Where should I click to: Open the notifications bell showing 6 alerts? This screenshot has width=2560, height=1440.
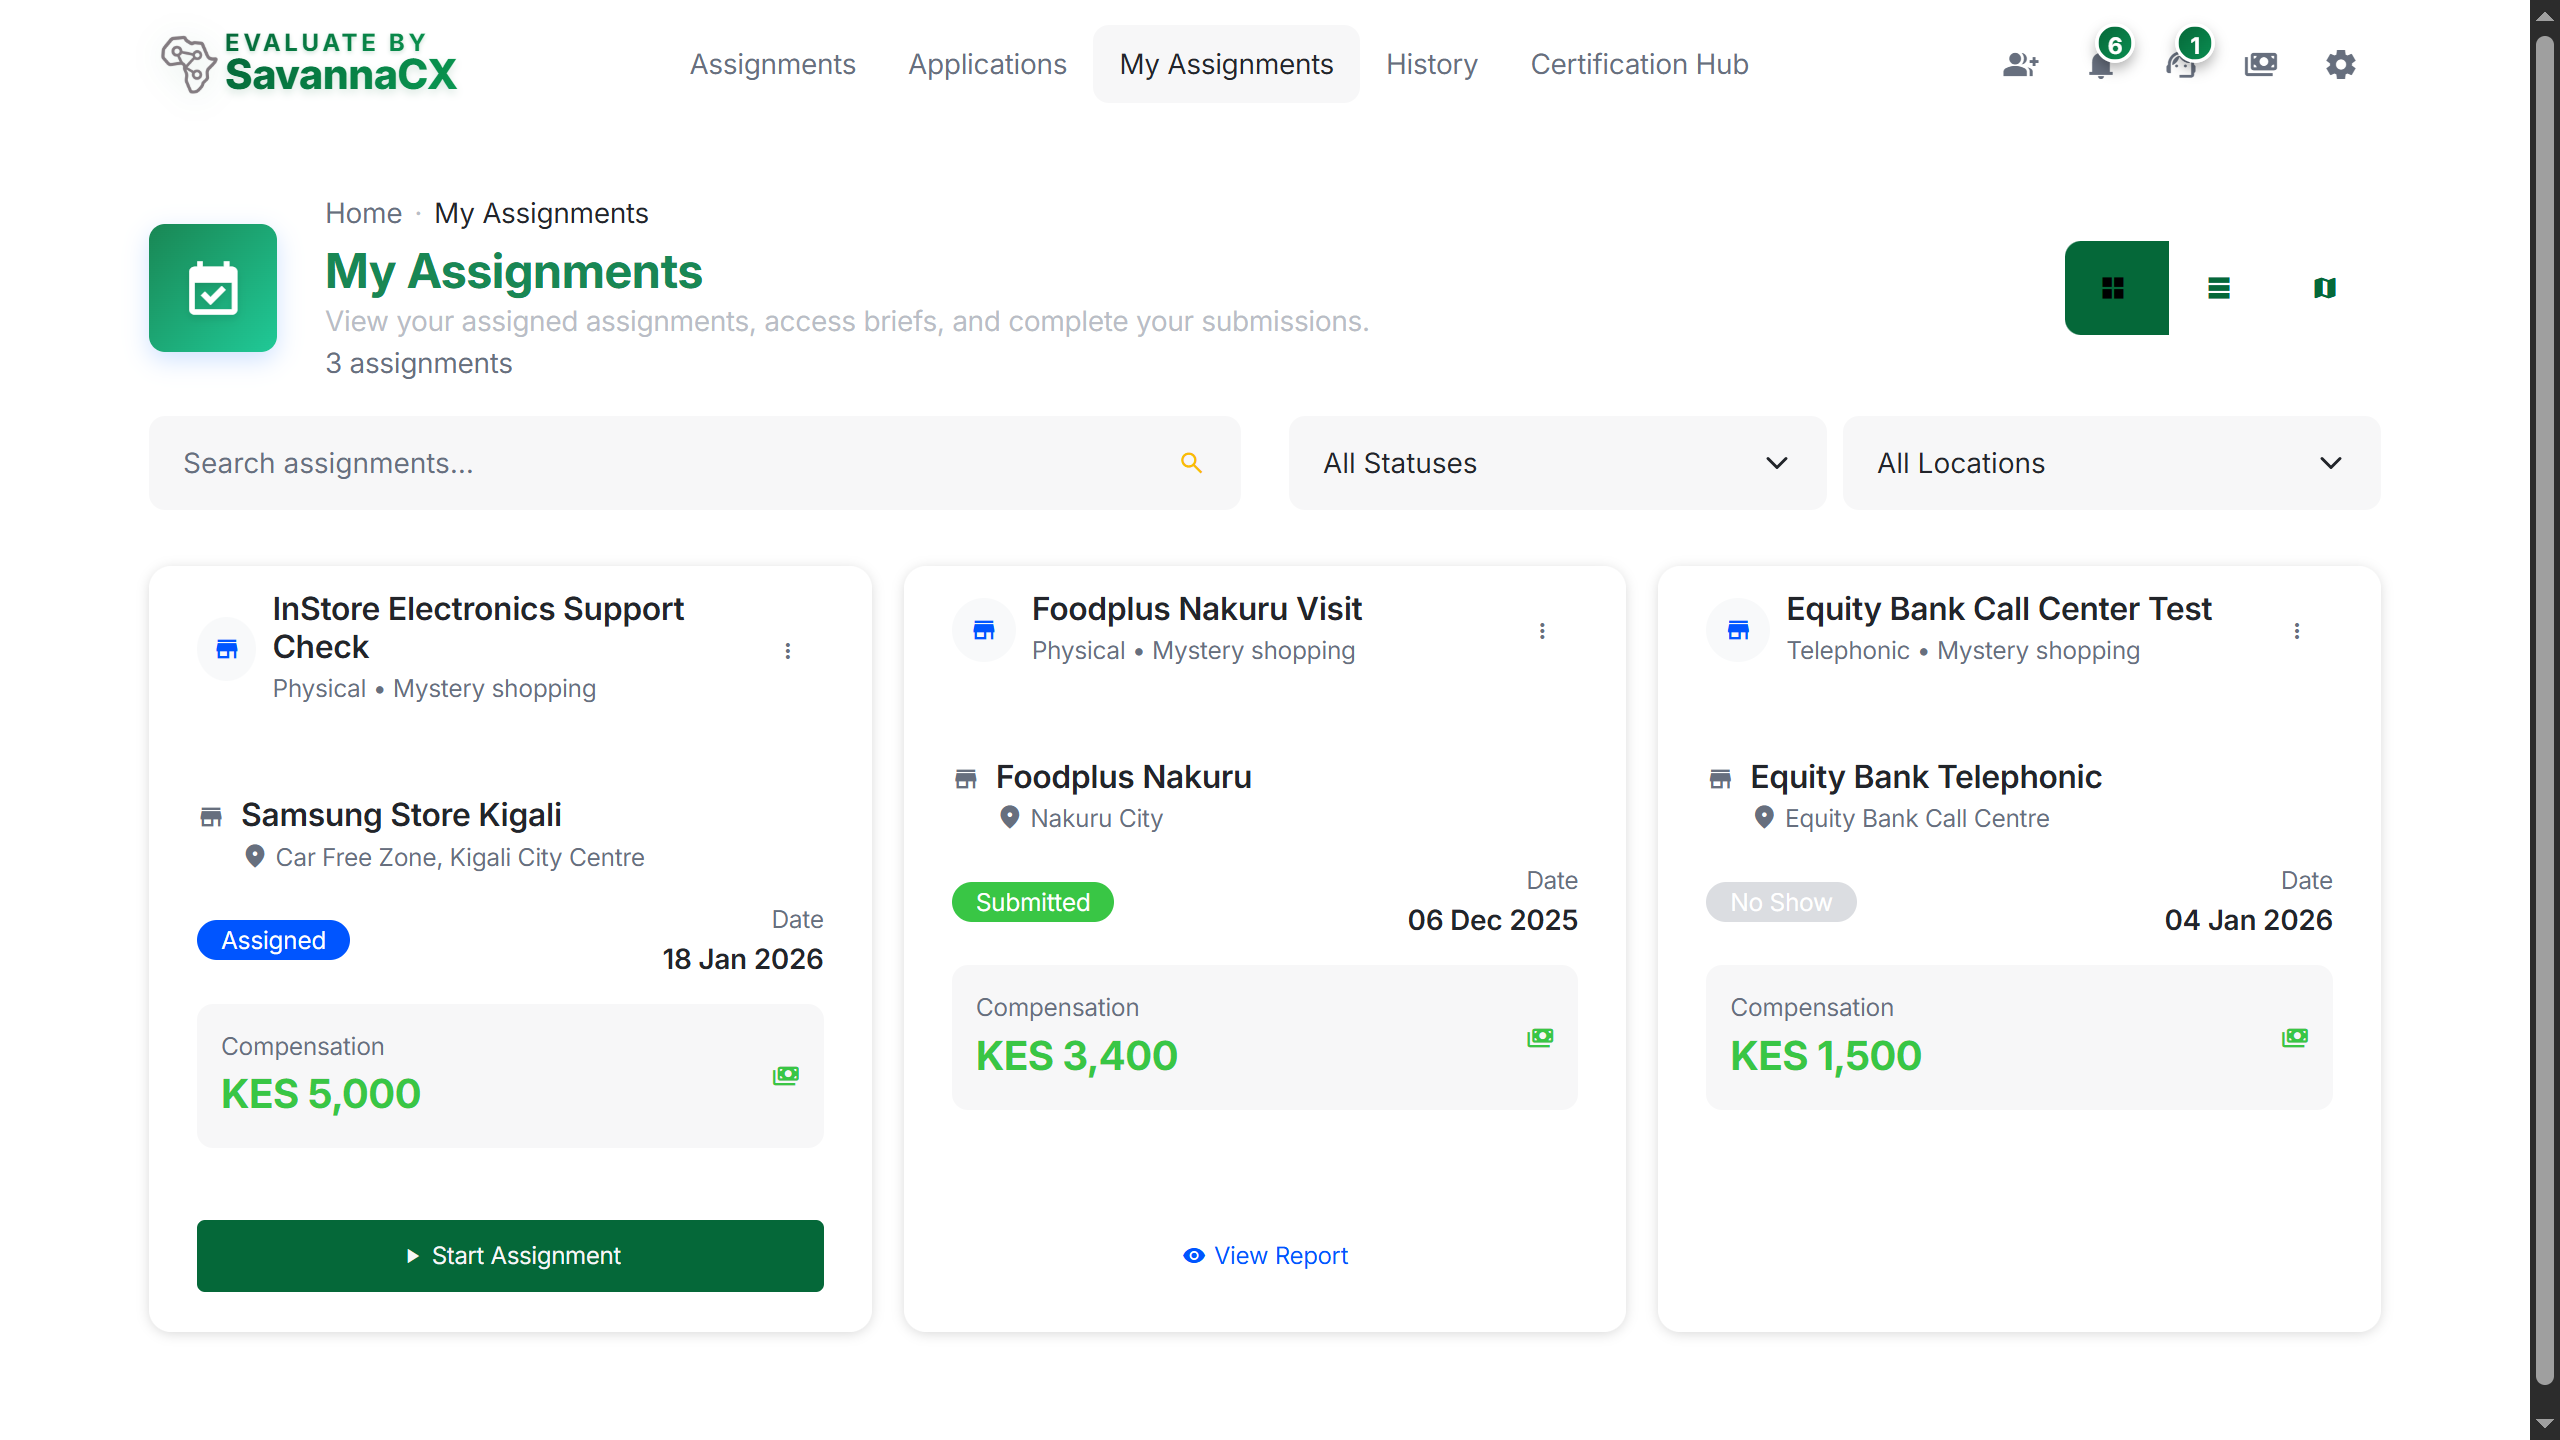tap(2101, 64)
